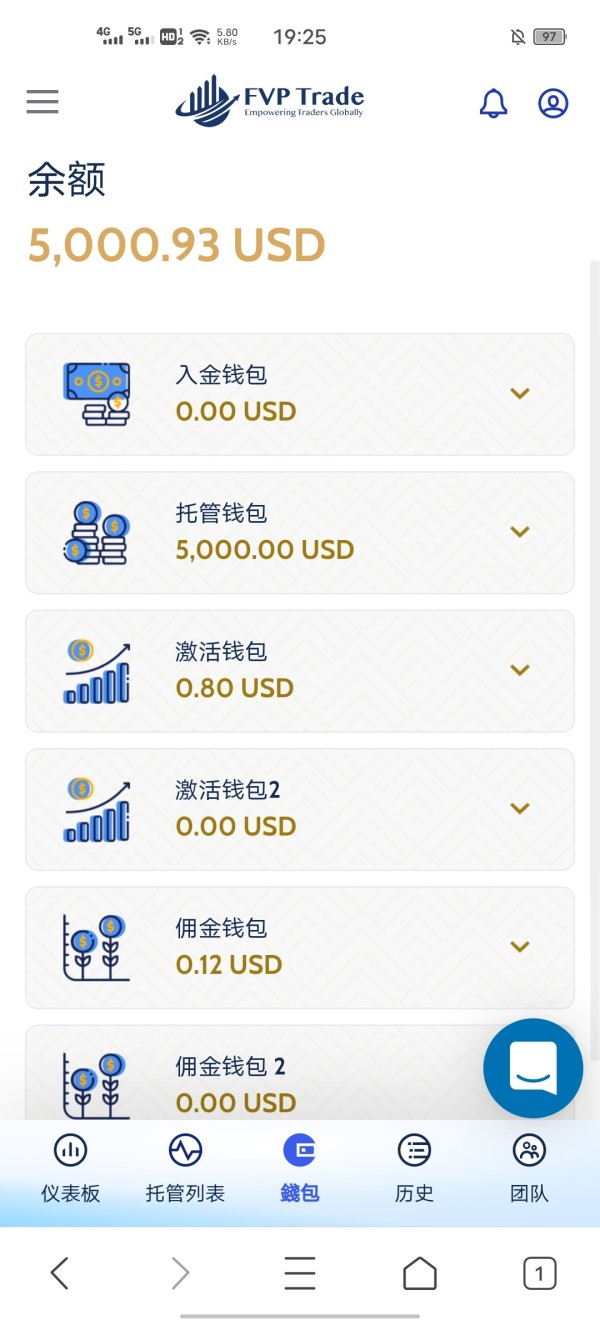Screen dimensions: 600x1320
Task: Open the live chat bubble
Action: pos(532,1068)
